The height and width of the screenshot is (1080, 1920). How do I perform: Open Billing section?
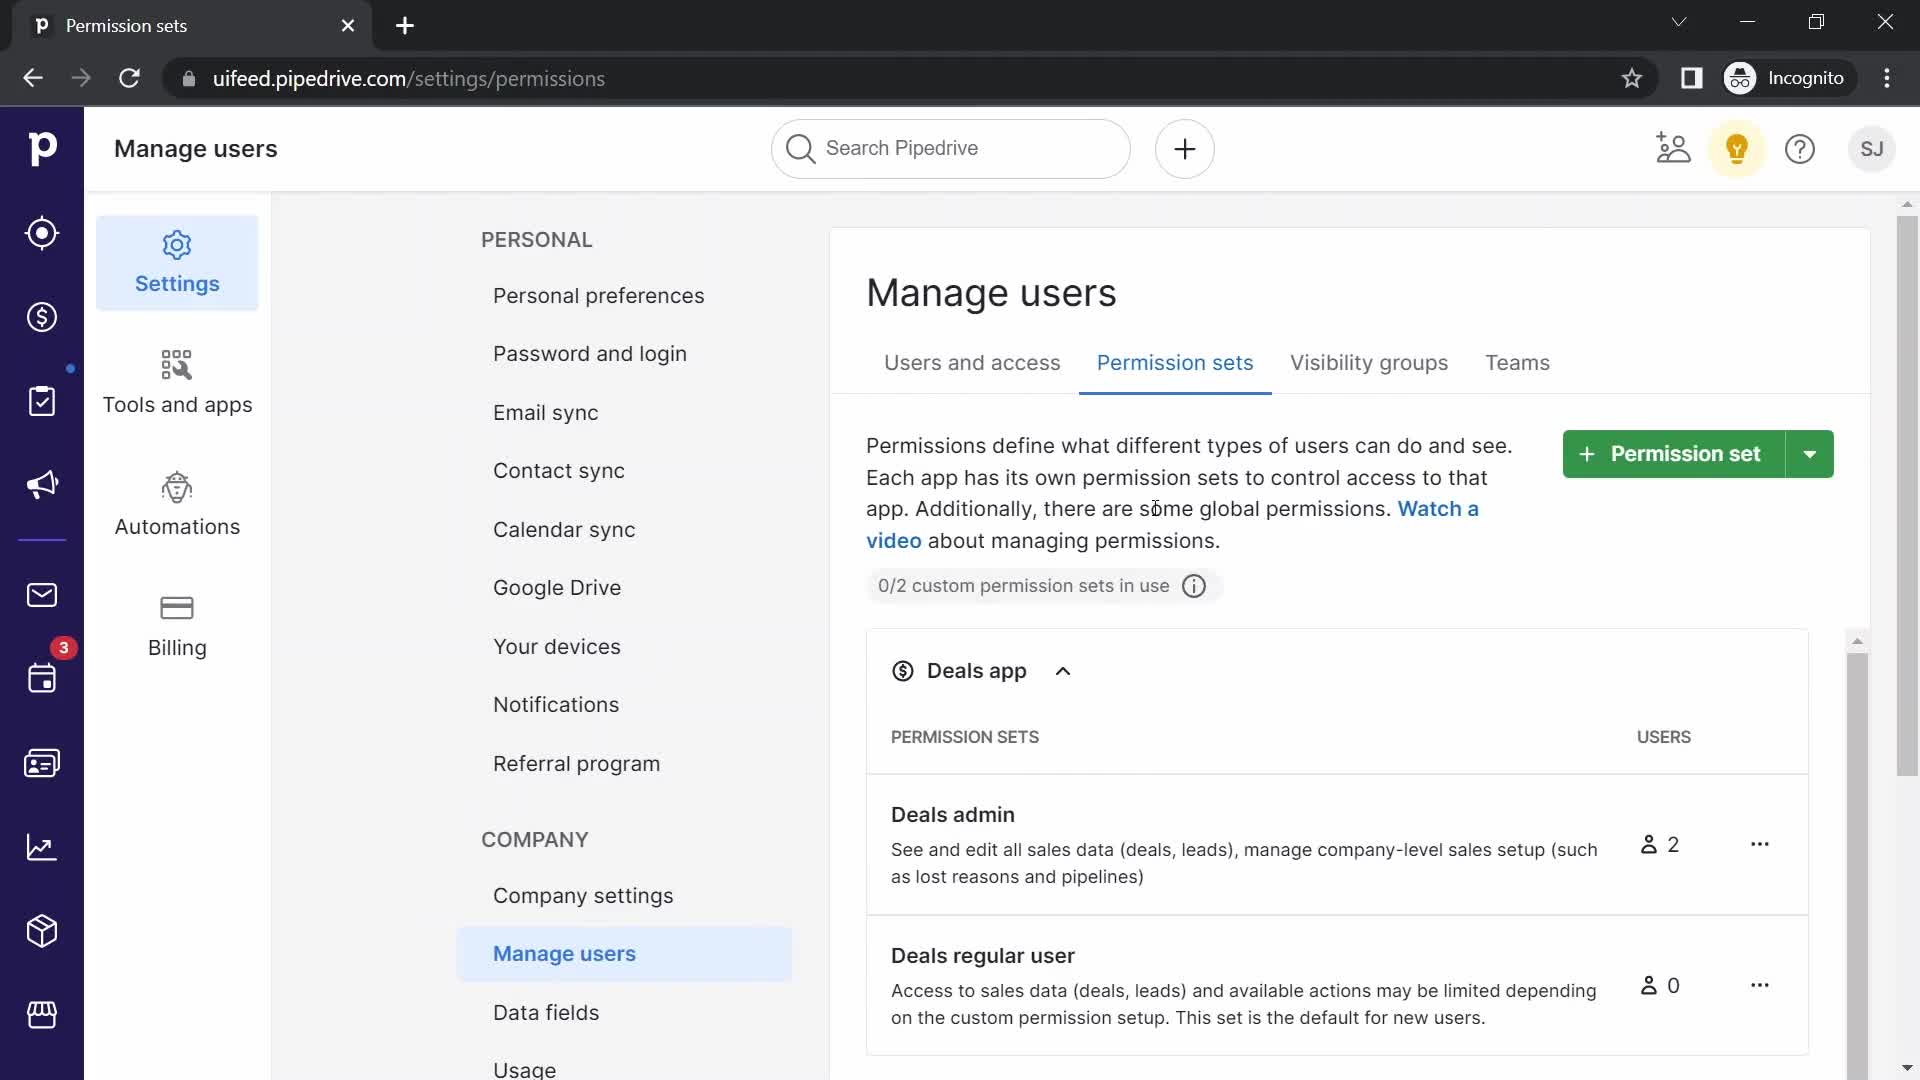[x=177, y=624]
